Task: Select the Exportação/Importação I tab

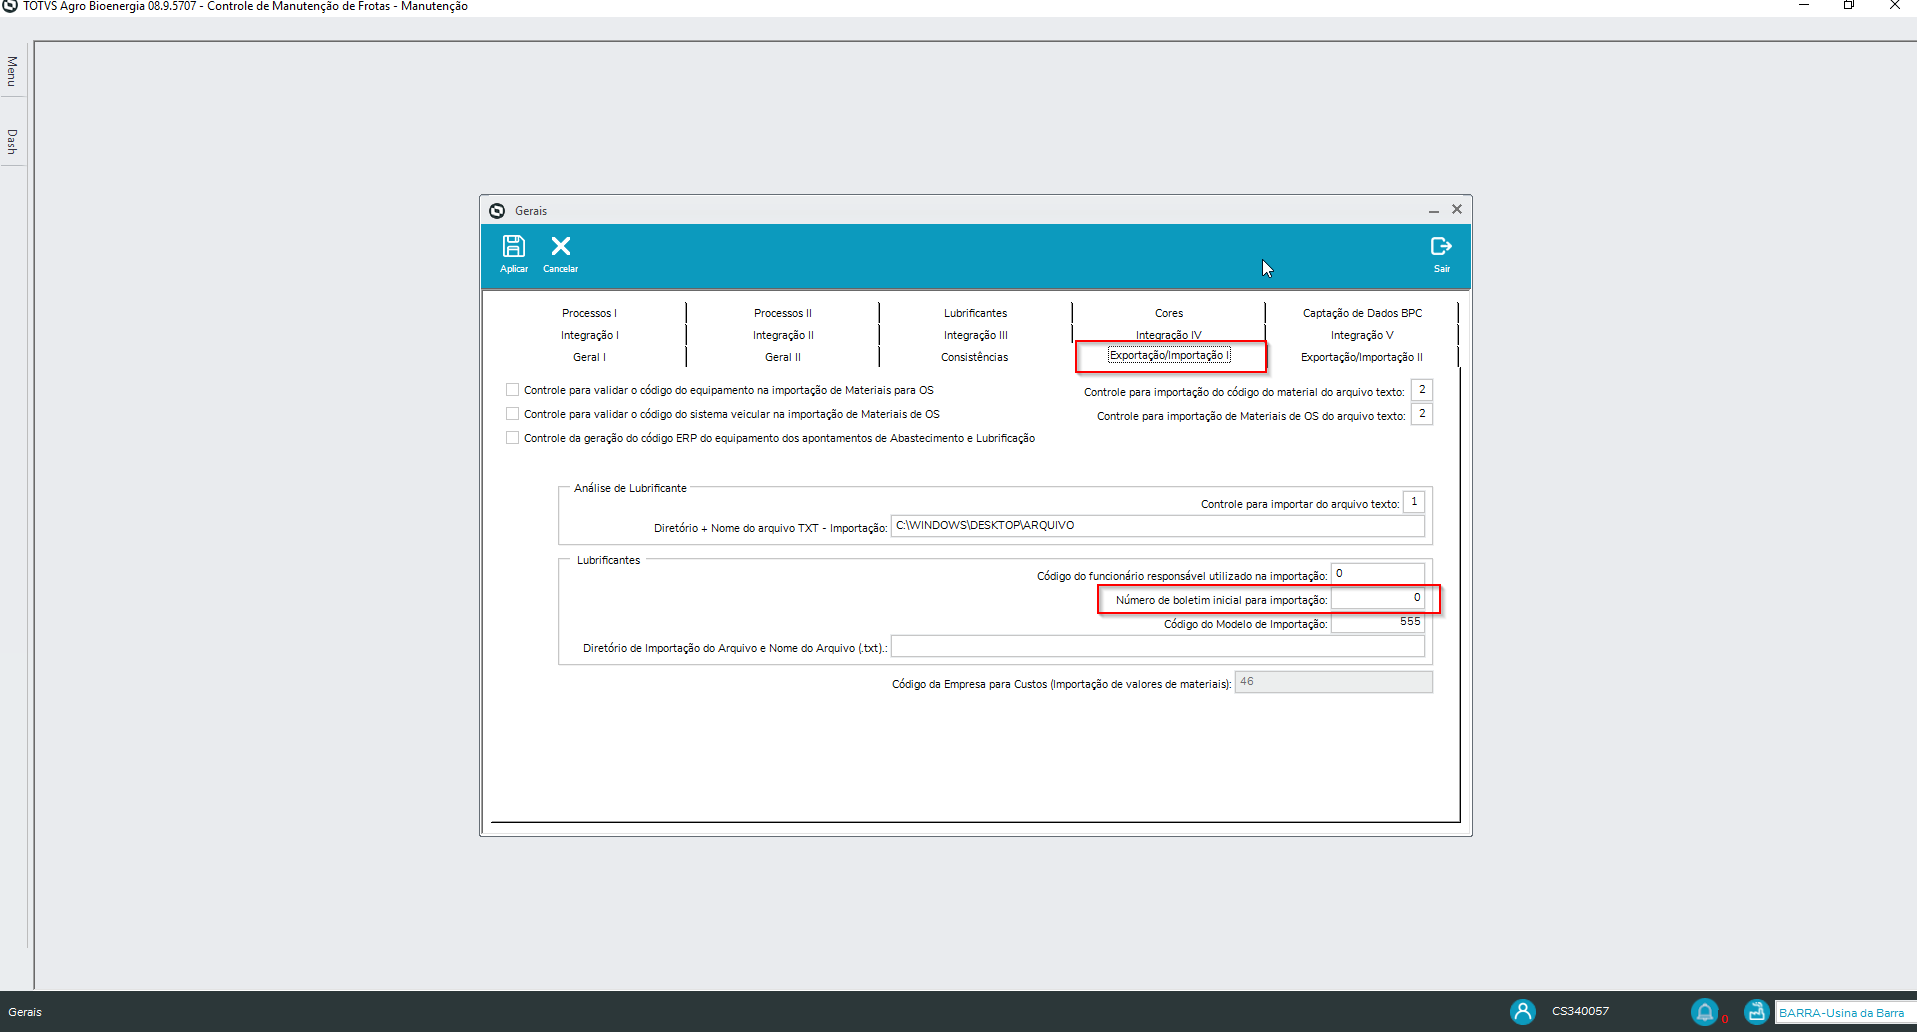Action: [1170, 356]
